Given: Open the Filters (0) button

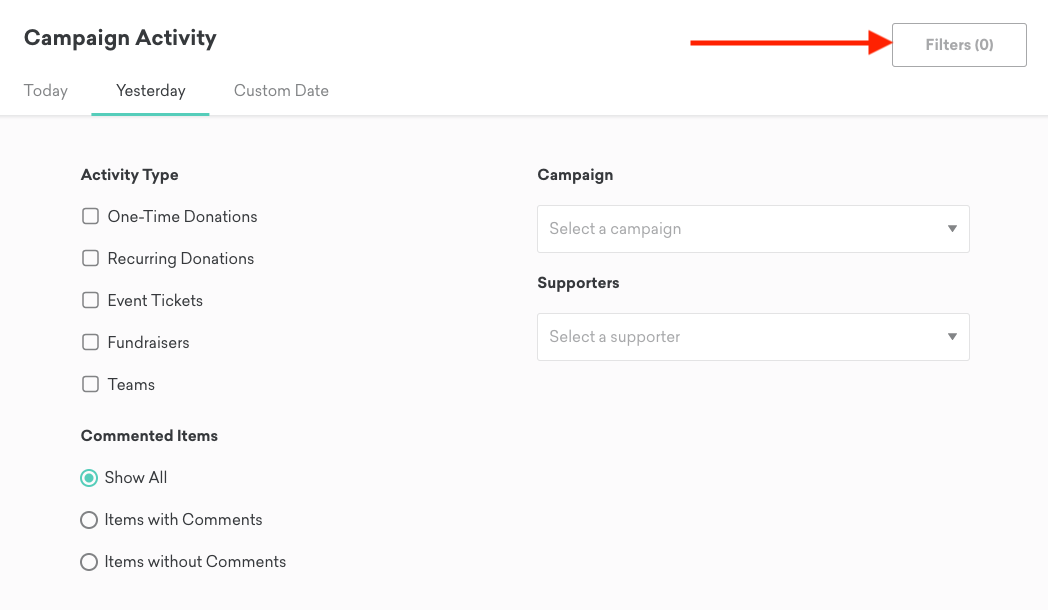Looking at the screenshot, I should (959, 45).
